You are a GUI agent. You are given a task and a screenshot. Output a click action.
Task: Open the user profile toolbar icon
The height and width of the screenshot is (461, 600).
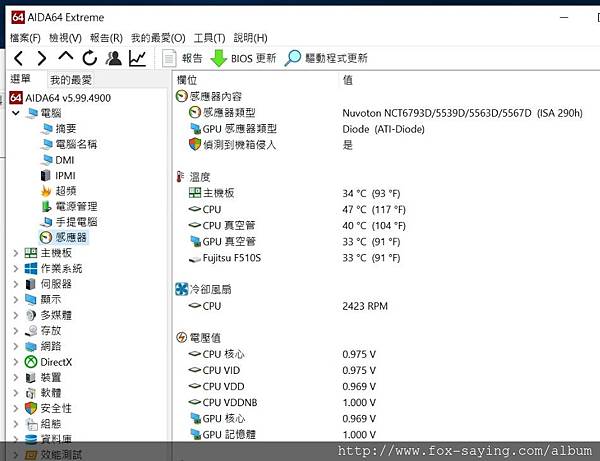click(x=114, y=58)
